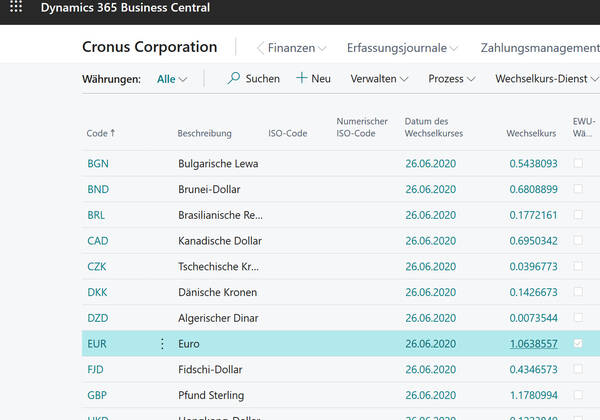Open the Finanzen navigation menu
Image resolution: width=600 pixels, height=420 pixels.
coord(297,48)
